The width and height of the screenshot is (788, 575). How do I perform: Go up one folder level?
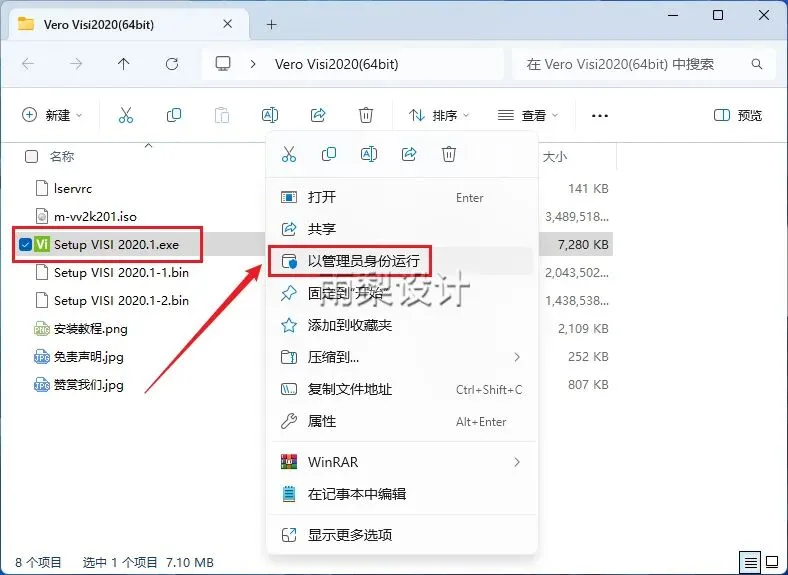point(124,64)
